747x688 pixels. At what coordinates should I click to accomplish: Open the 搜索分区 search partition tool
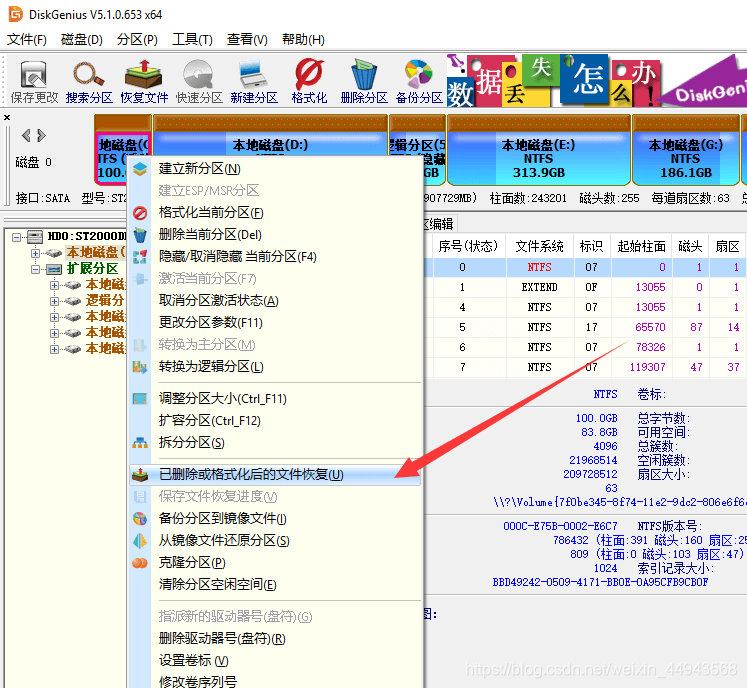[x=89, y=82]
